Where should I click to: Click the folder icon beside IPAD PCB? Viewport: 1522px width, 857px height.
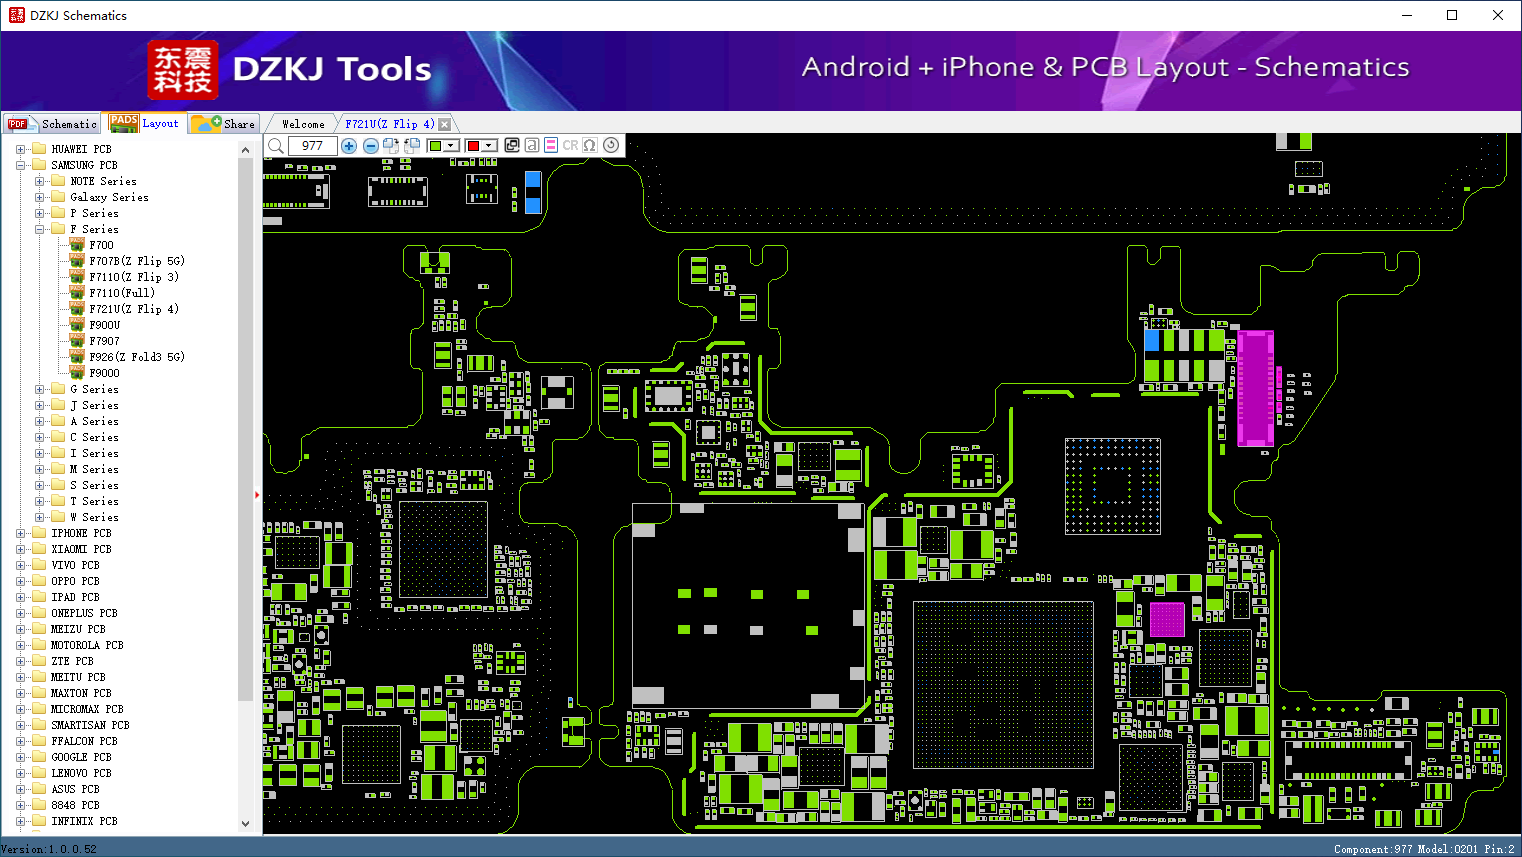point(39,597)
